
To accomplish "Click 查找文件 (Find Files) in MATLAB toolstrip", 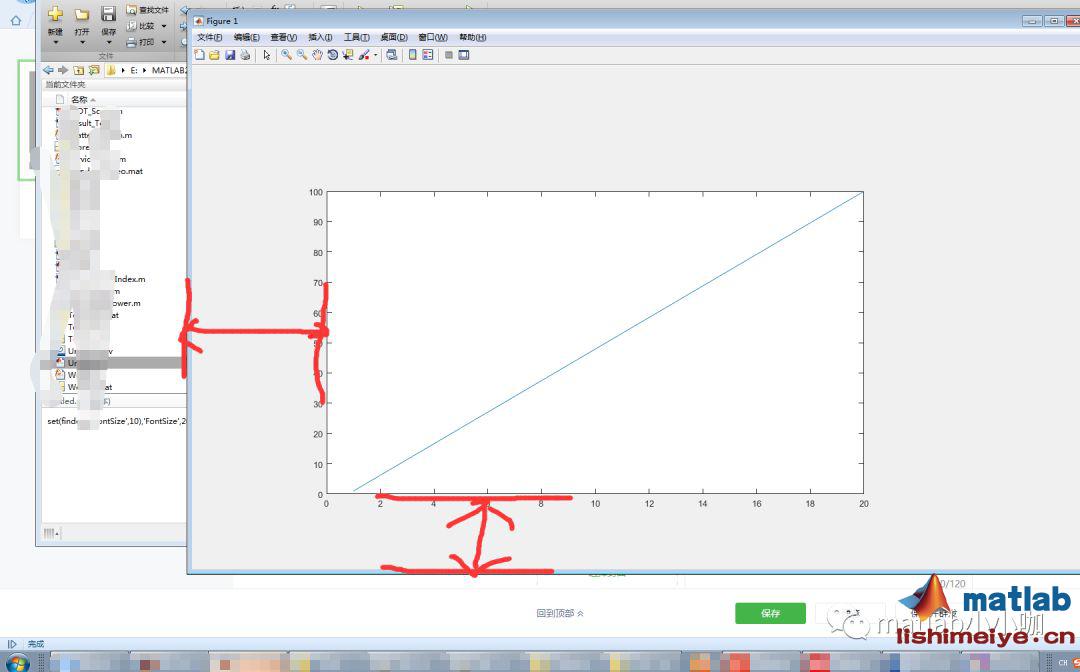I will tap(147, 10).
